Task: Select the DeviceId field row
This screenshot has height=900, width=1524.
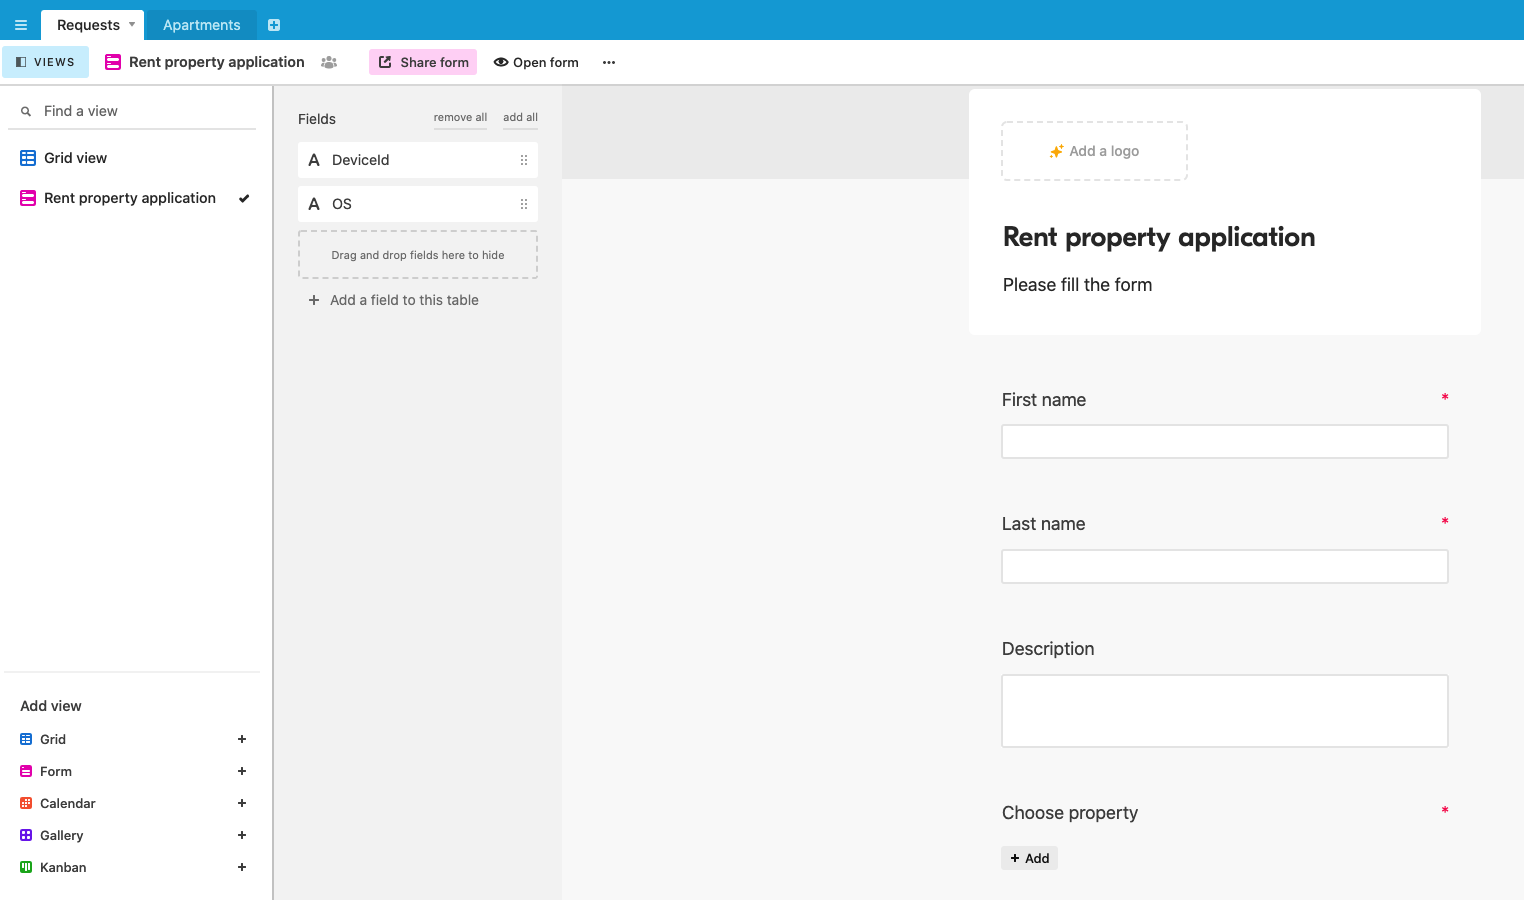Action: pos(418,160)
